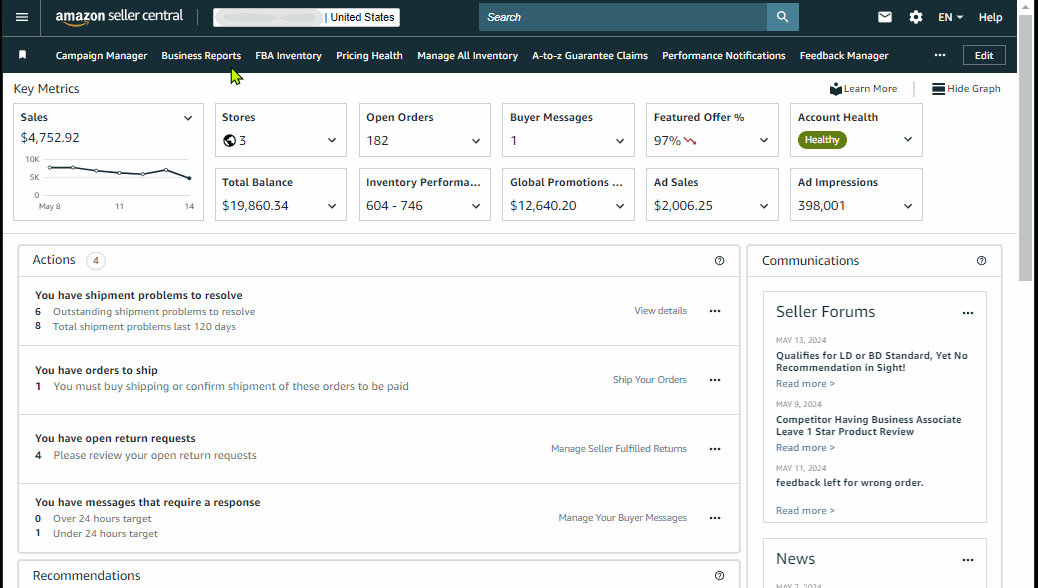Click the bookmark icon in the favorites bar
The image size is (1038, 588).
coord(23,55)
